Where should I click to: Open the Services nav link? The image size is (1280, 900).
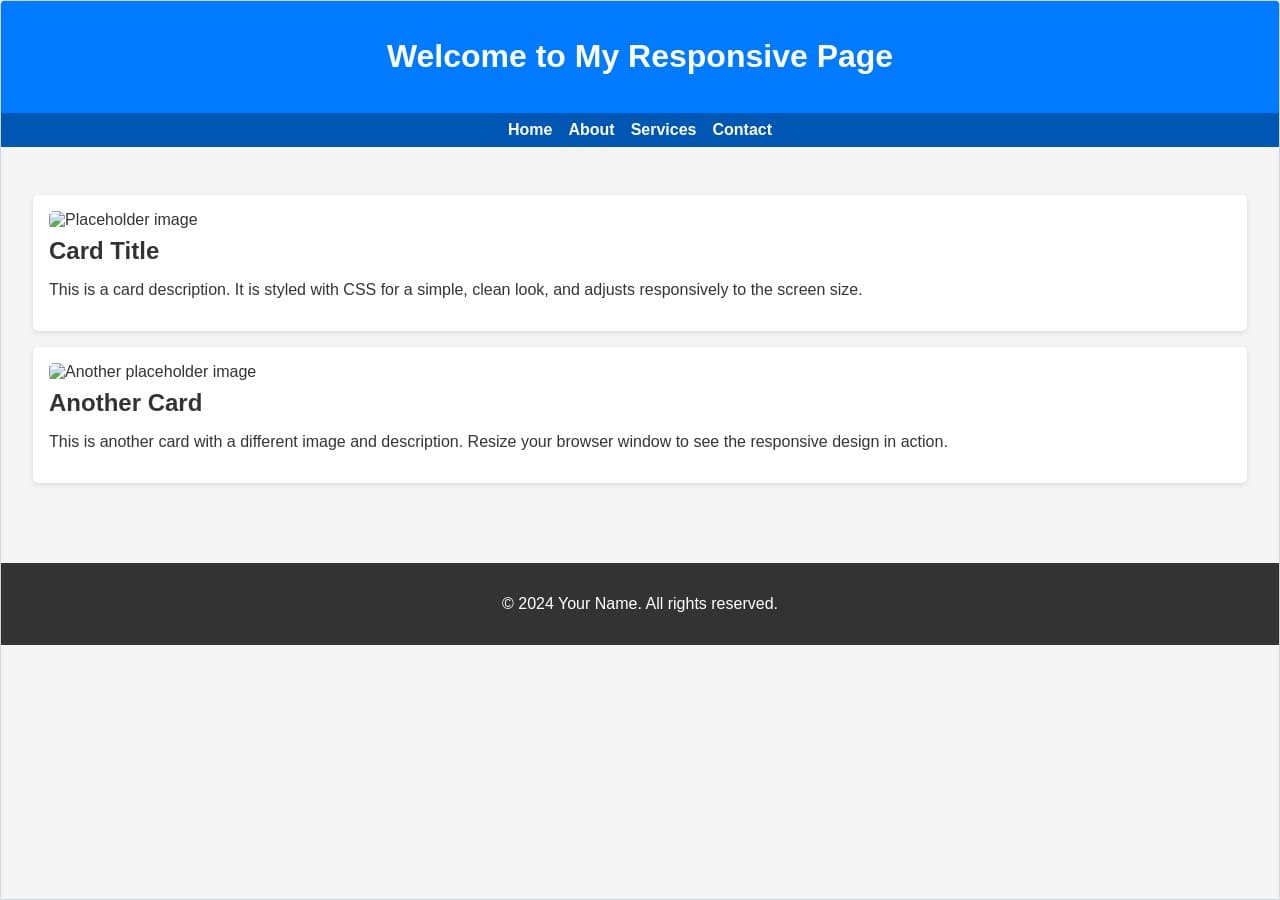click(663, 129)
